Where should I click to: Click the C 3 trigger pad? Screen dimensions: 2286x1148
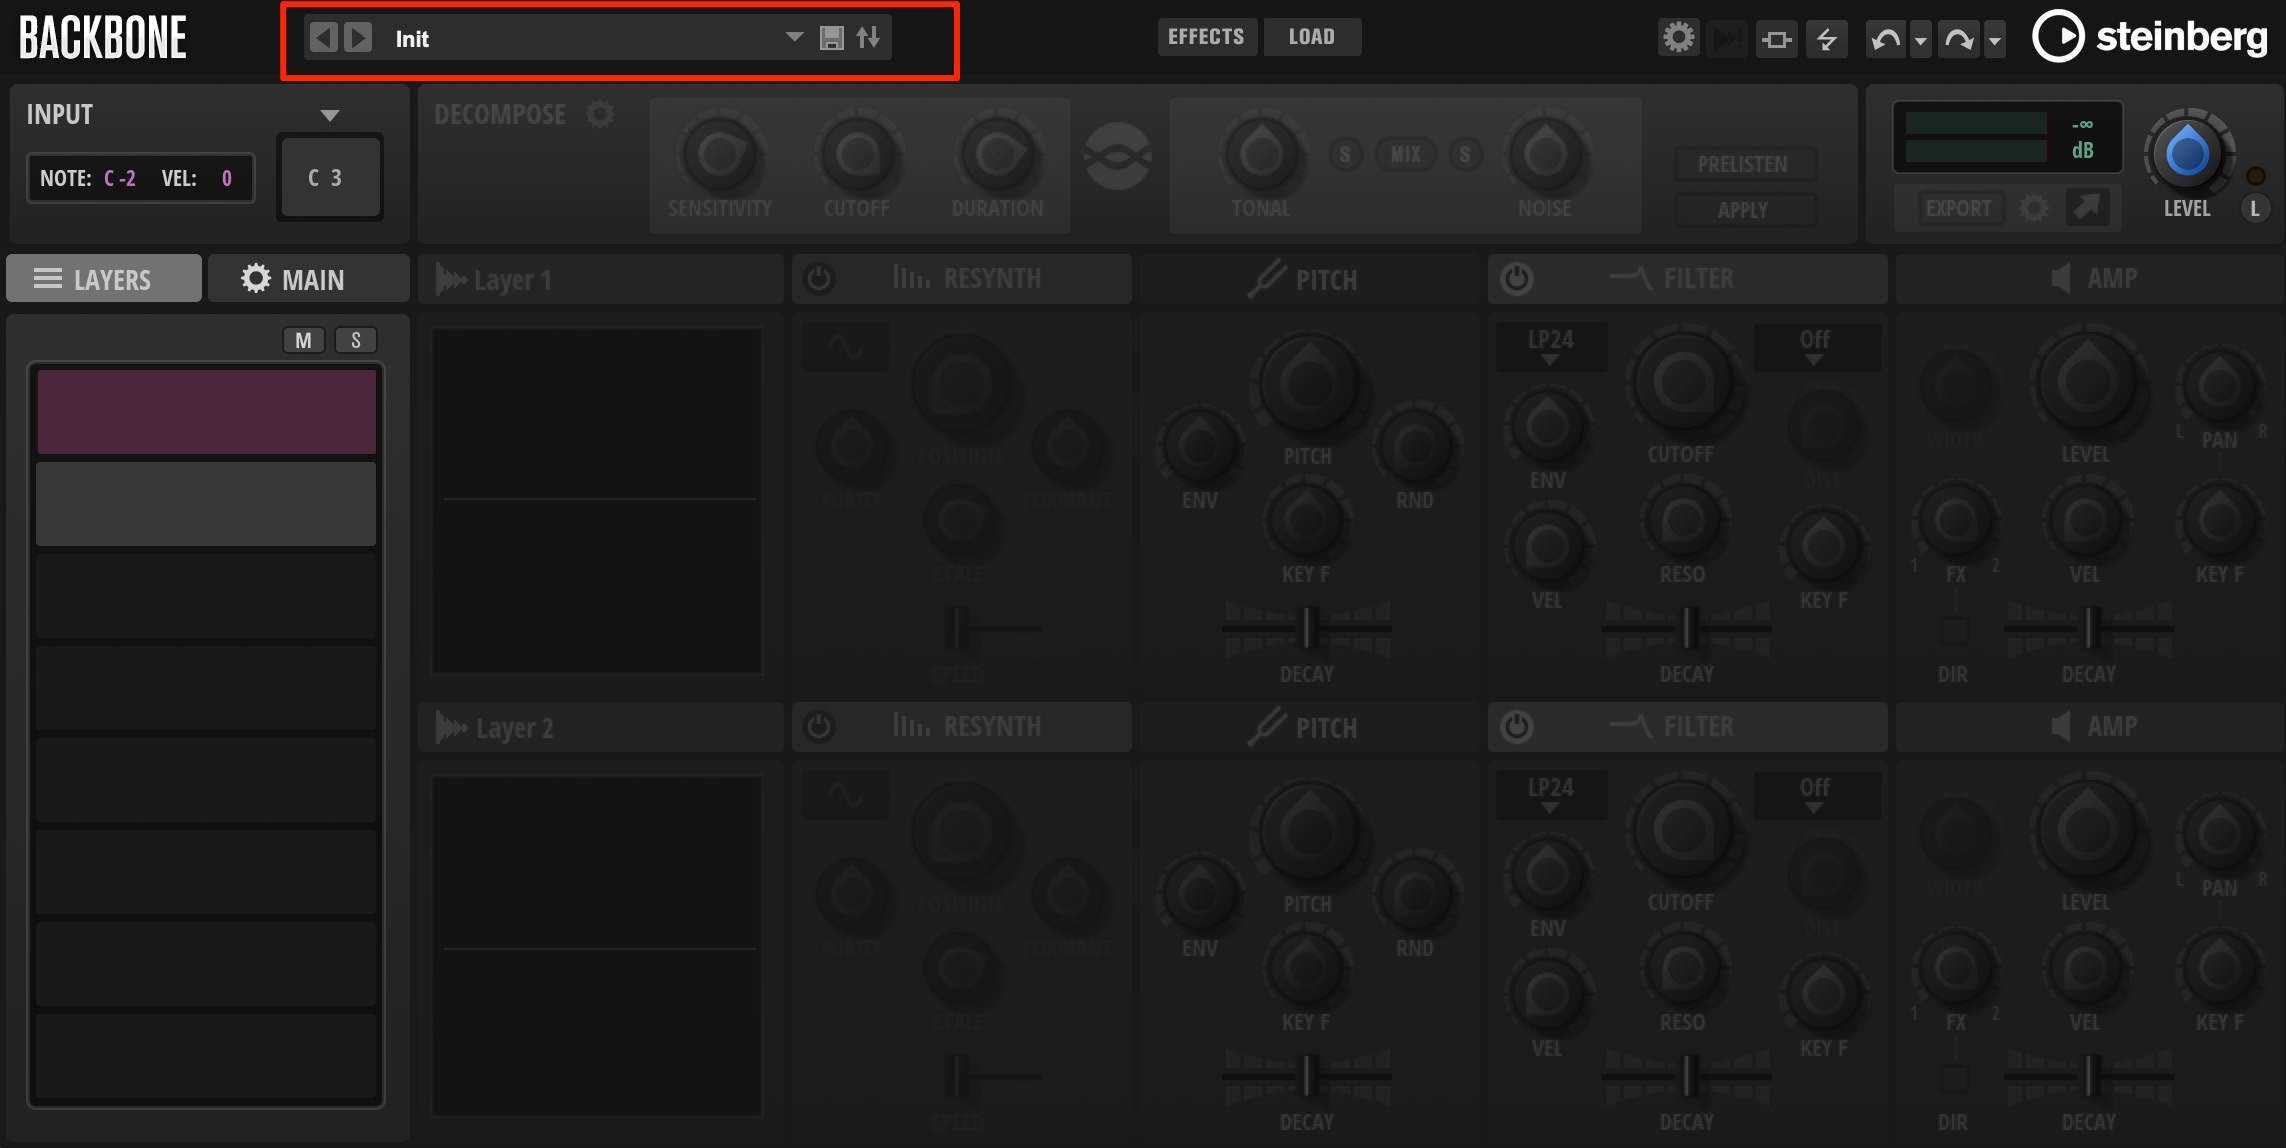pos(329,177)
